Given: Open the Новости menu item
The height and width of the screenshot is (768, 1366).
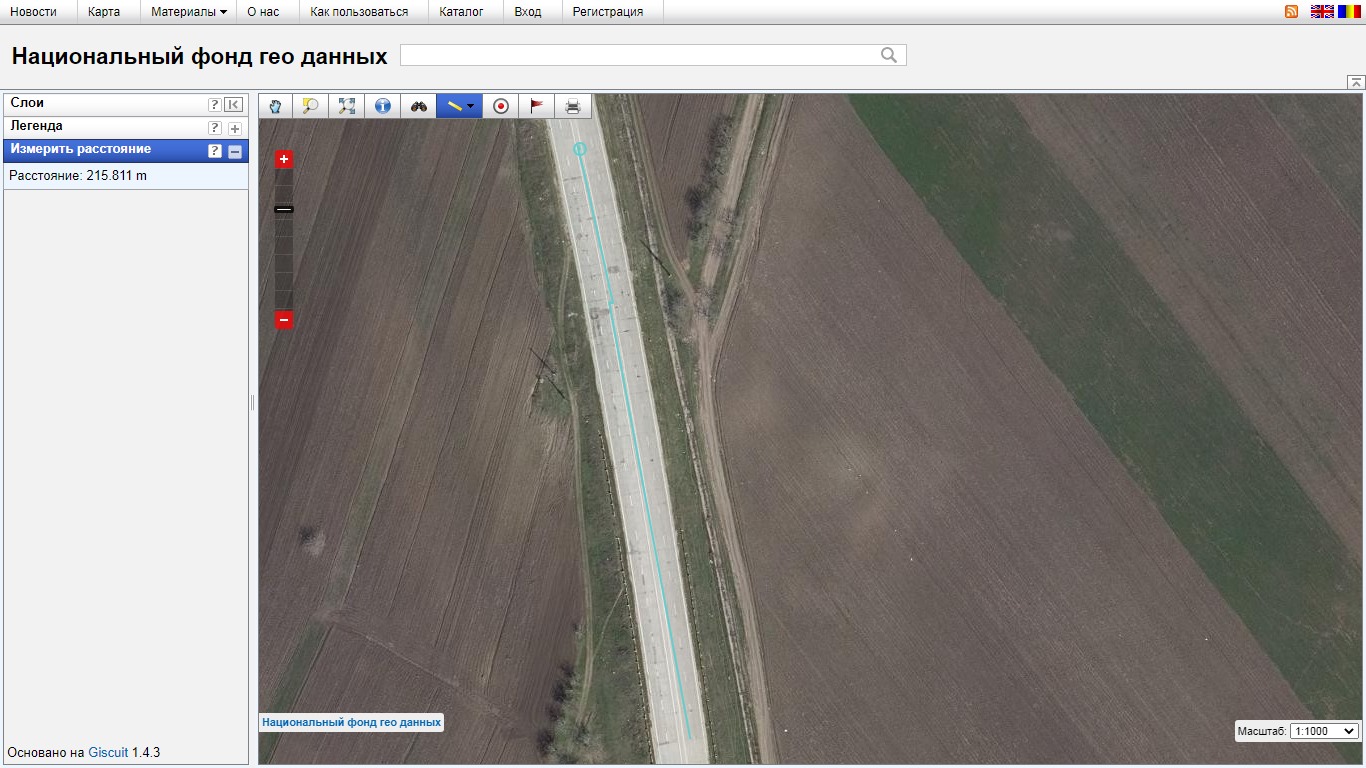Looking at the screenshot, I should point(33,12).
